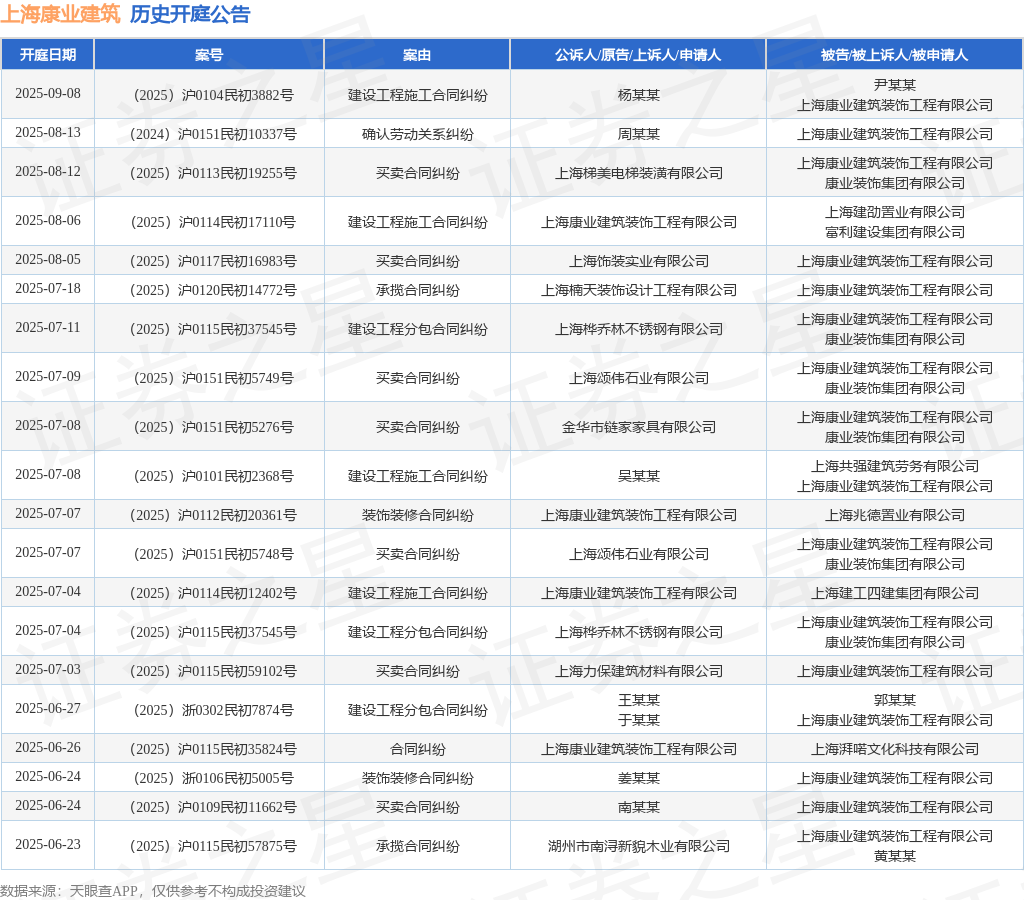Click the date 2025-07-09
Viewport: 1024px width, 900px height.
(x=48, y=376)
